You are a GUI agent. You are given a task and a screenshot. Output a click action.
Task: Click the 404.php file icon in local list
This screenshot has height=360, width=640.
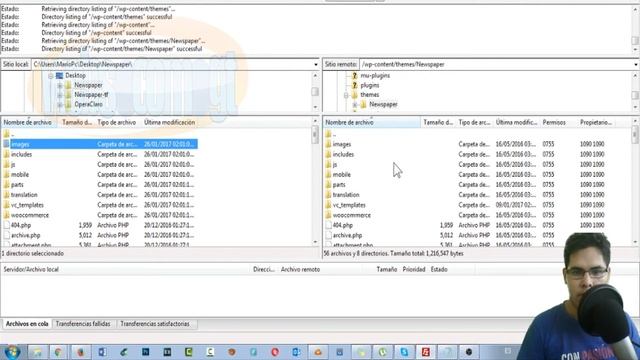pos(6,225)
